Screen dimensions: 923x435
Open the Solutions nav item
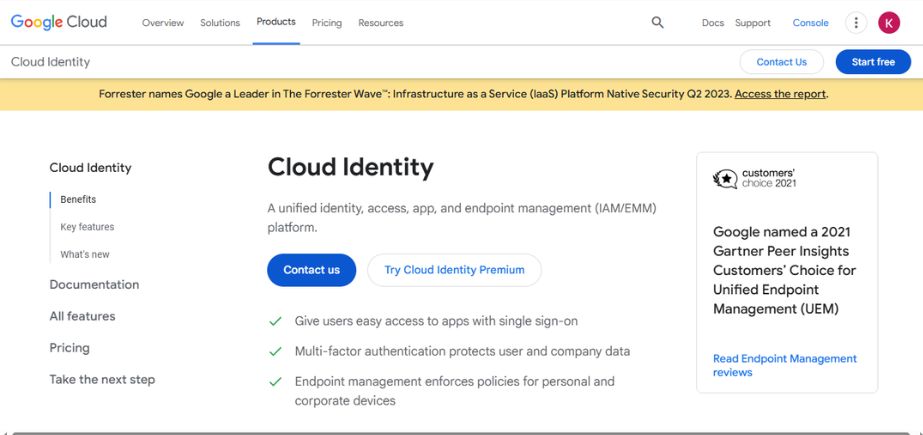(220, 23)
